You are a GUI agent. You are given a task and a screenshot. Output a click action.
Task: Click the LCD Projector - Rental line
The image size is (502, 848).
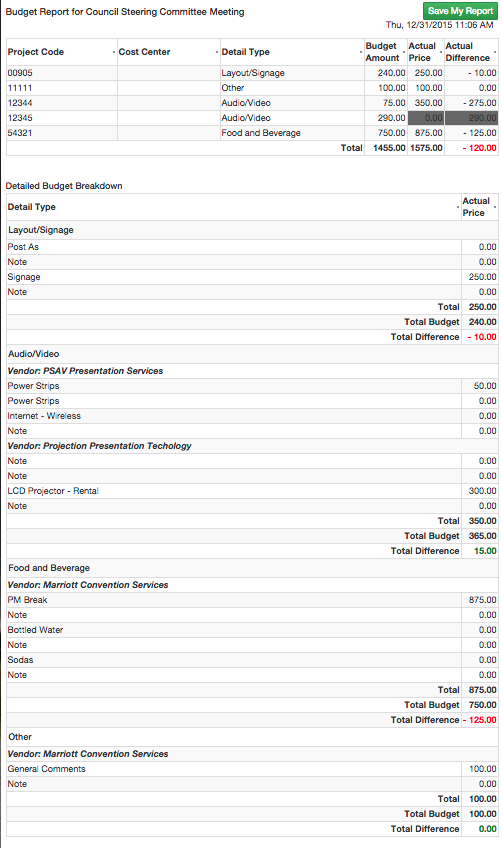(252, 491)
